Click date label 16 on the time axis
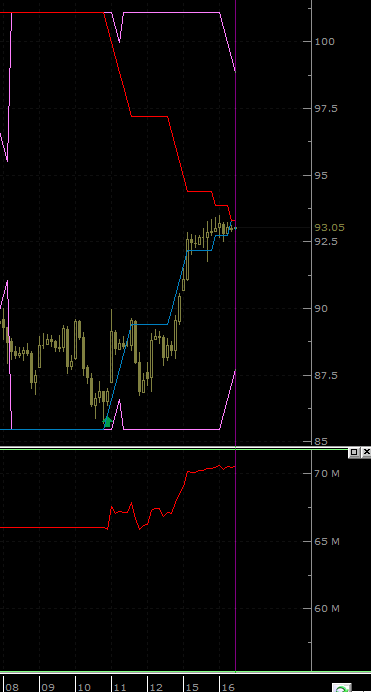The width and height of the screenshot is (371, 692). click(228, 687)
